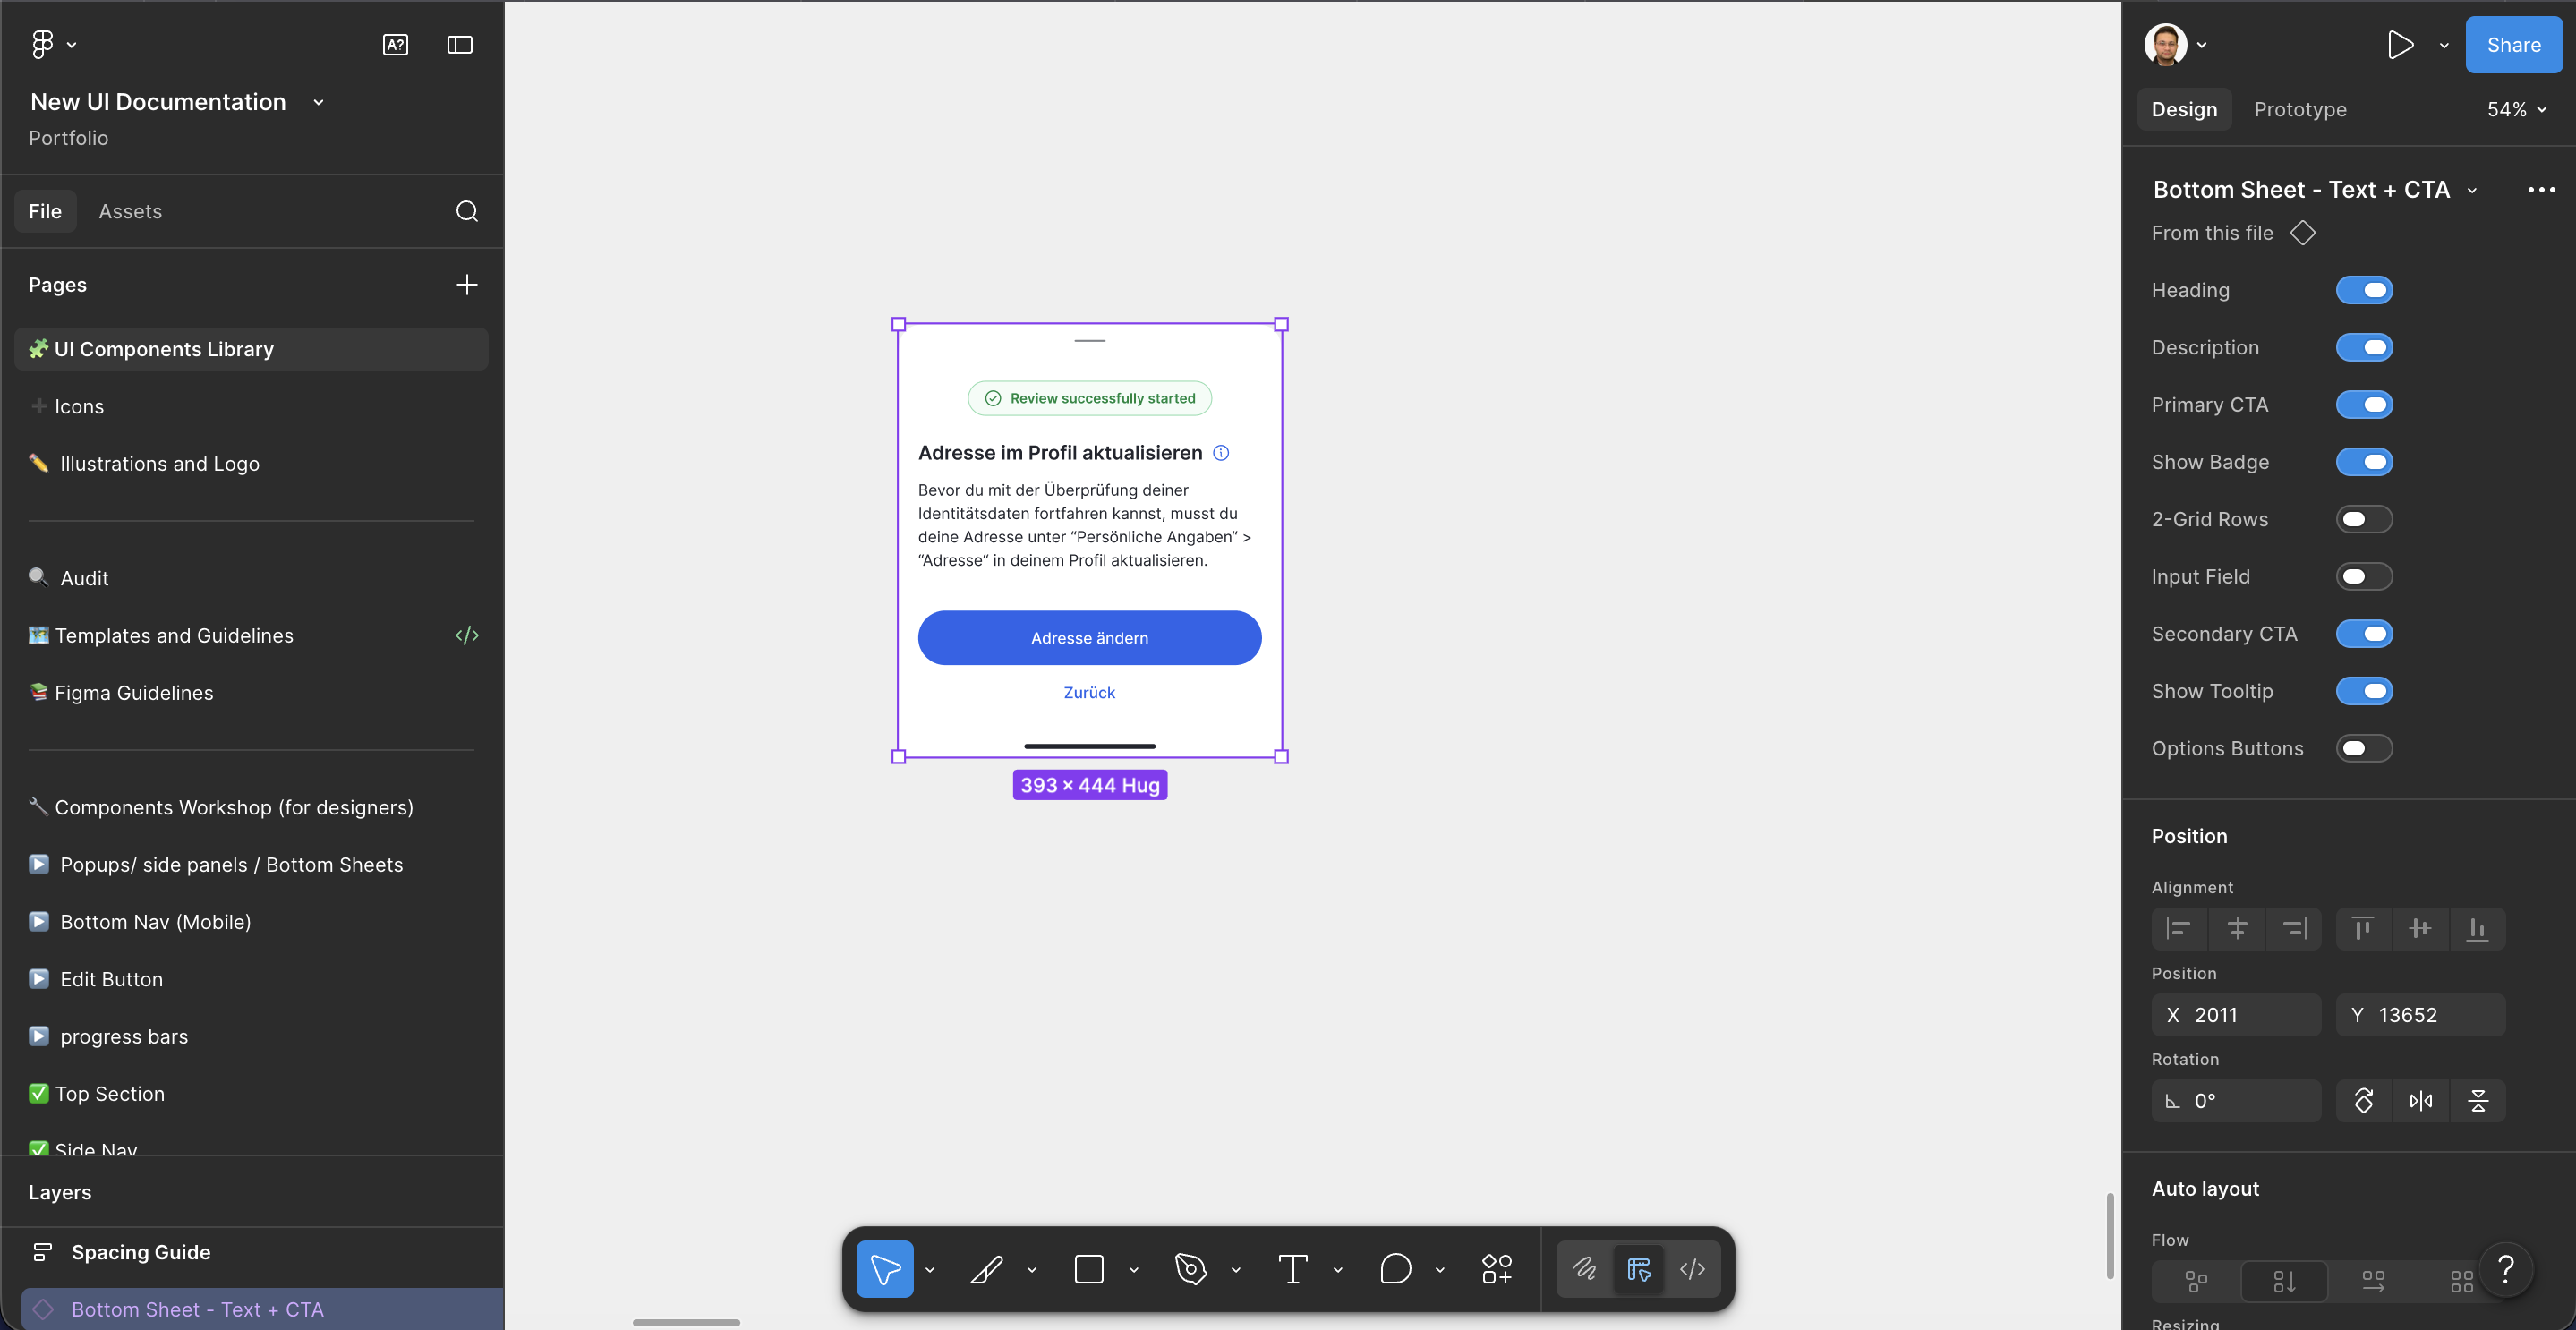Select the Pencil drawing tool
The image size is (2576, 1330).
point(987,1269)
